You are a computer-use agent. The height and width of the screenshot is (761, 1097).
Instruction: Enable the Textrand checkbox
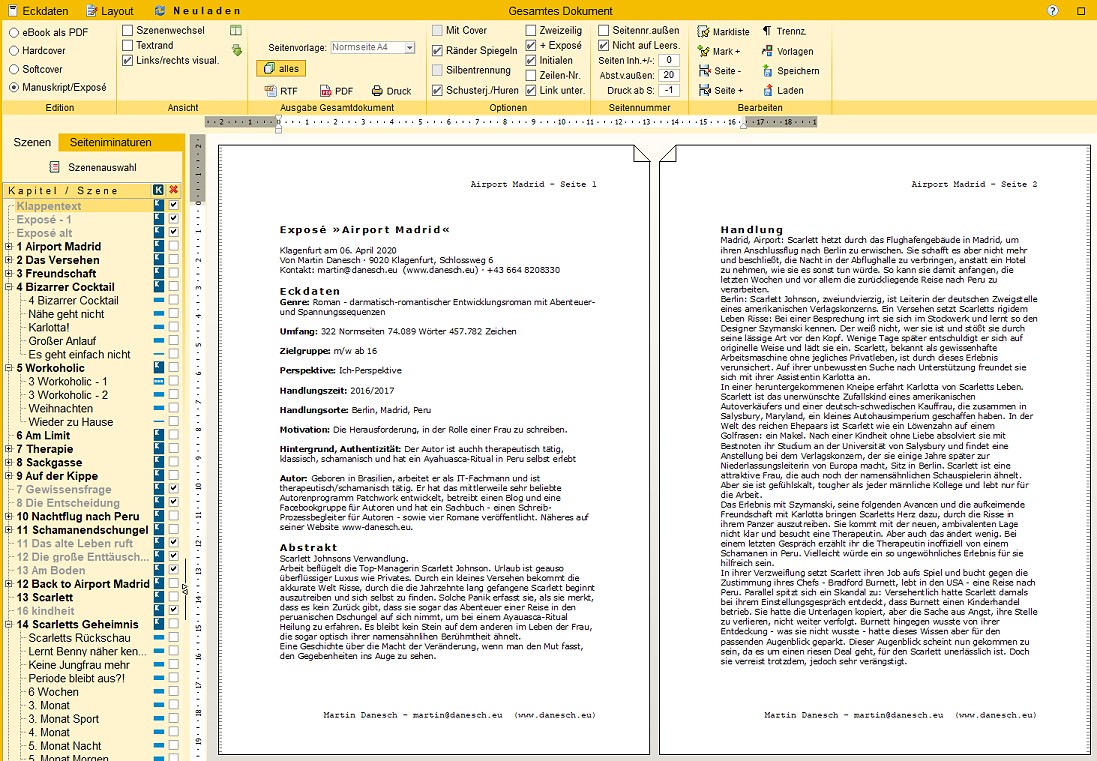127,45
